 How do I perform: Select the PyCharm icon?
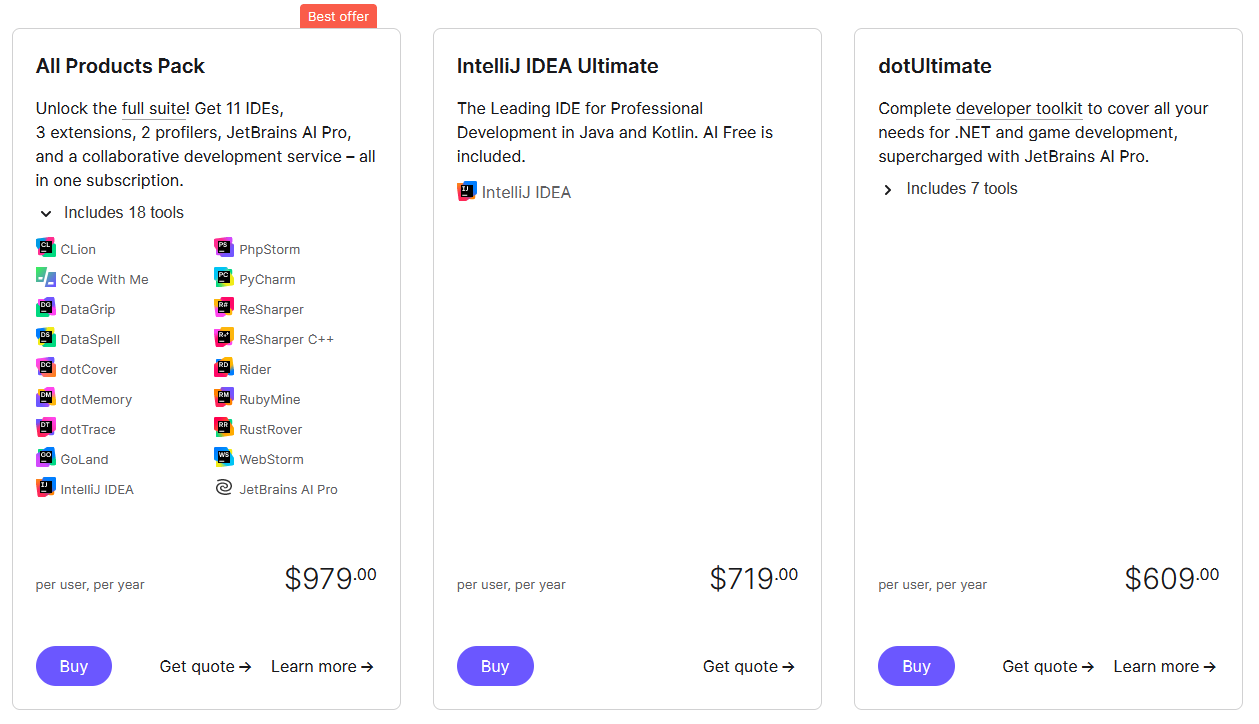click(224, 278)
